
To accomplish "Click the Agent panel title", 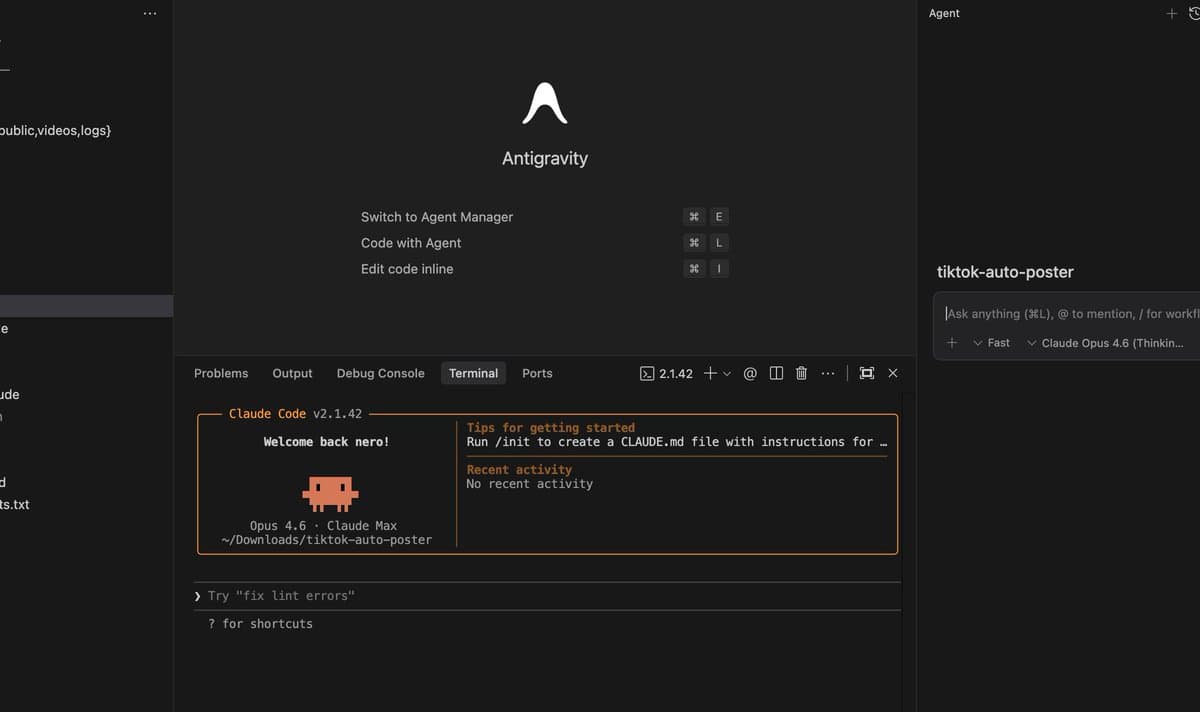I will 944,14.
